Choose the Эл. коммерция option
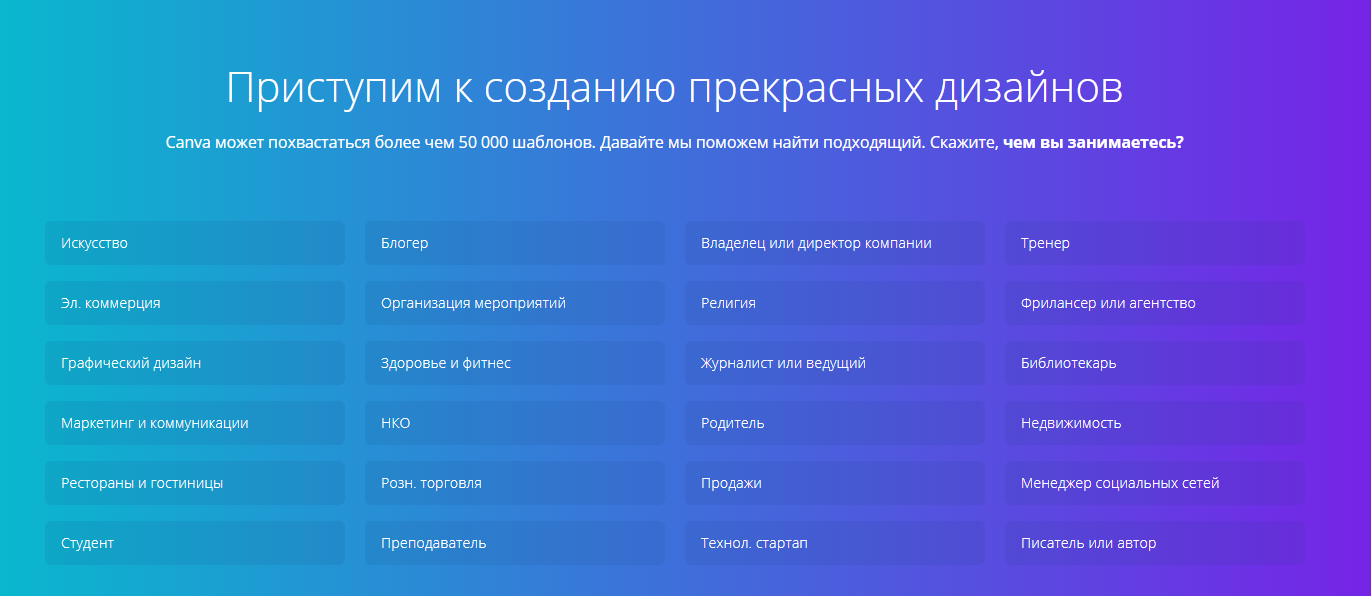 click(195, 303)
